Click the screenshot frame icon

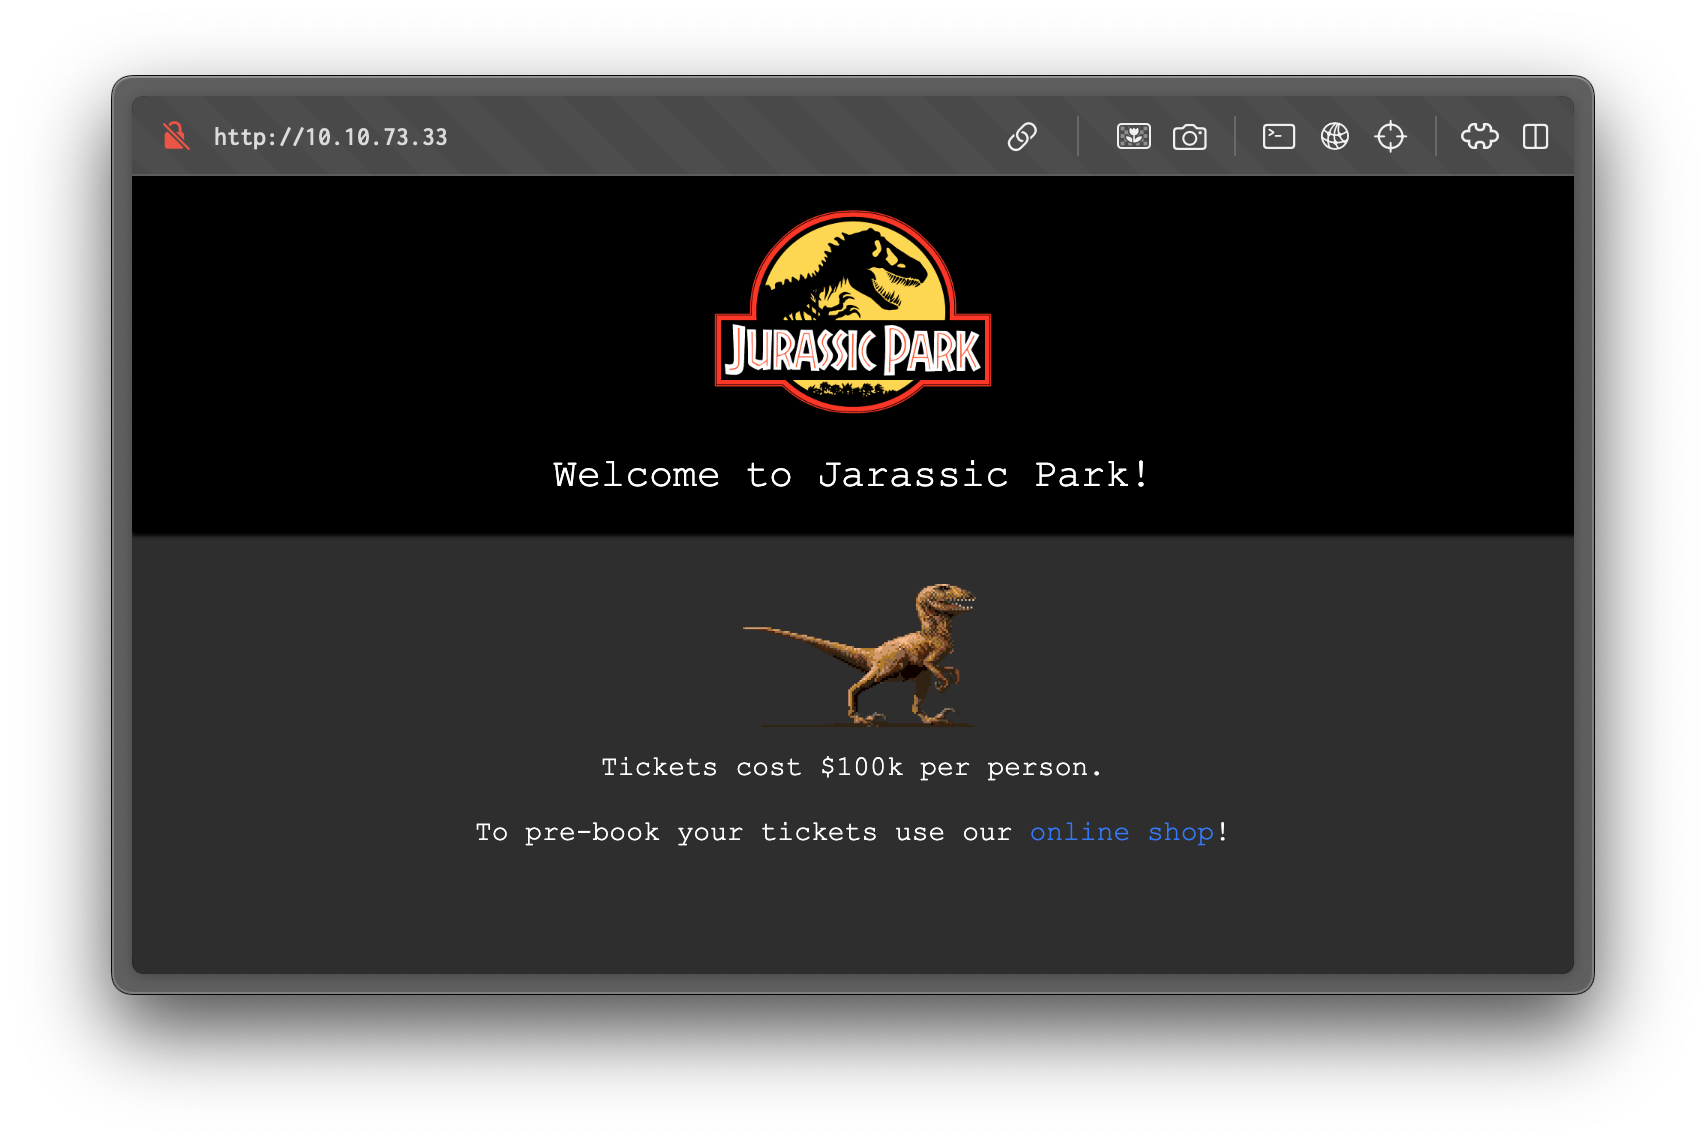(x=1134, y=136)
